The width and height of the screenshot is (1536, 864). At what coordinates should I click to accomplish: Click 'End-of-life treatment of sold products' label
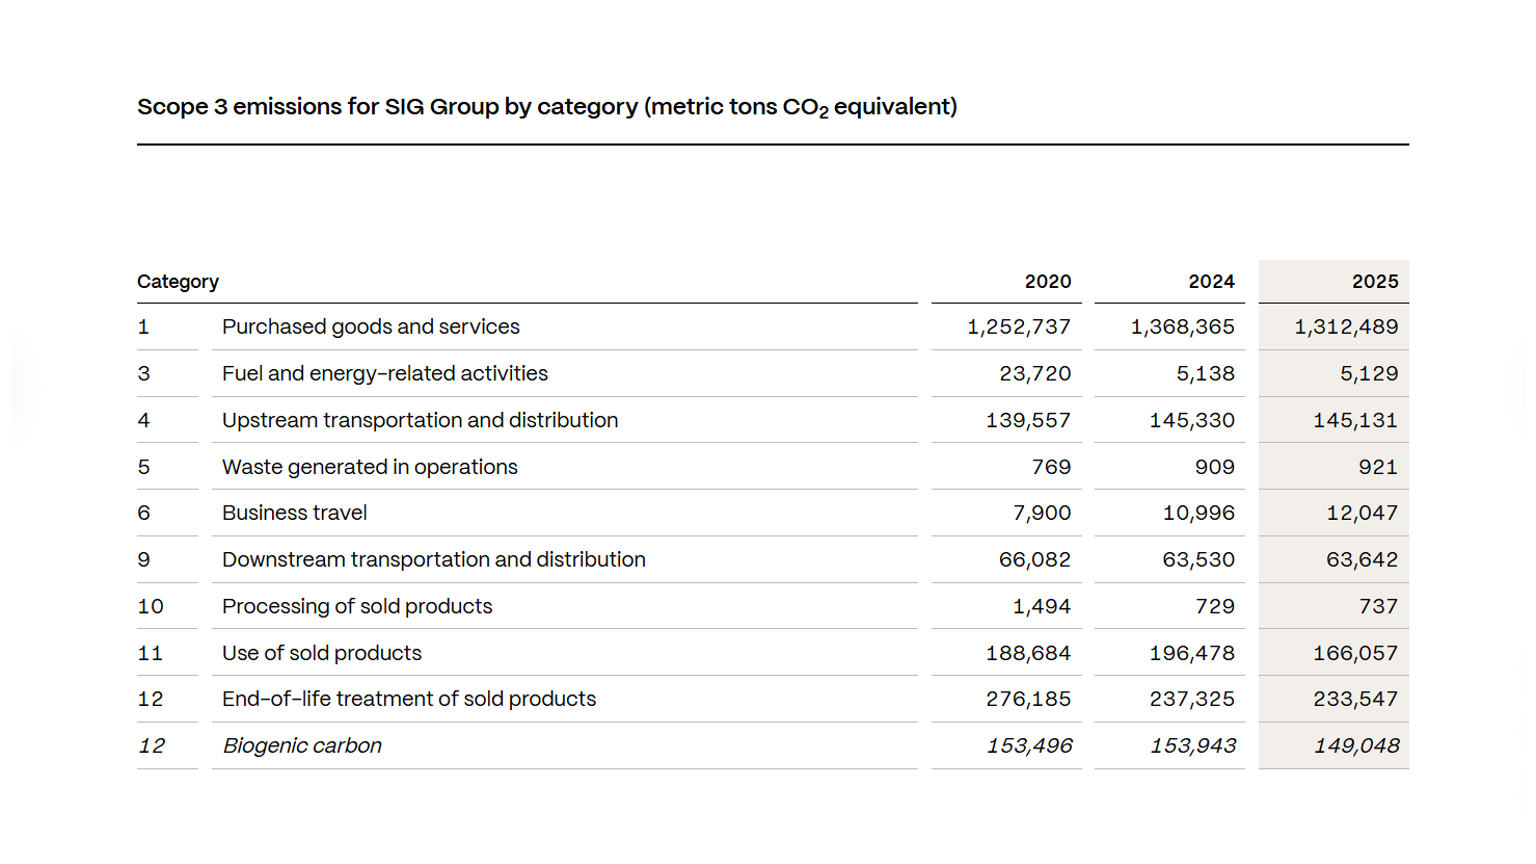coord(409,699)
